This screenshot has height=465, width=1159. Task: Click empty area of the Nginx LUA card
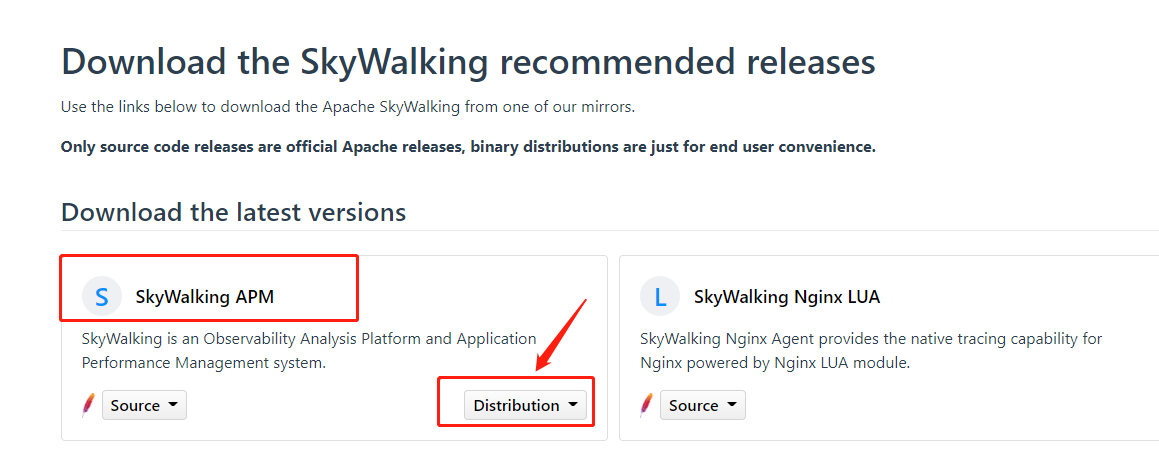pos(950,410)
